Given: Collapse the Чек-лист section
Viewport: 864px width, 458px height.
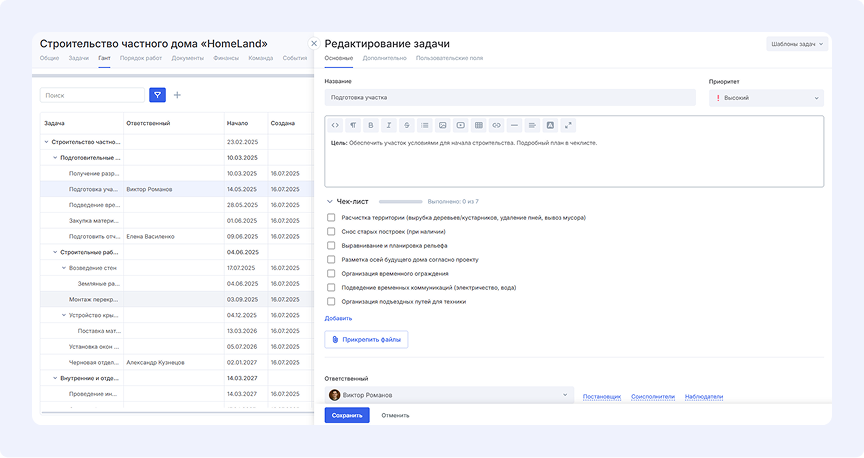Looking at the screenshot, I should [x=330, y=201].
